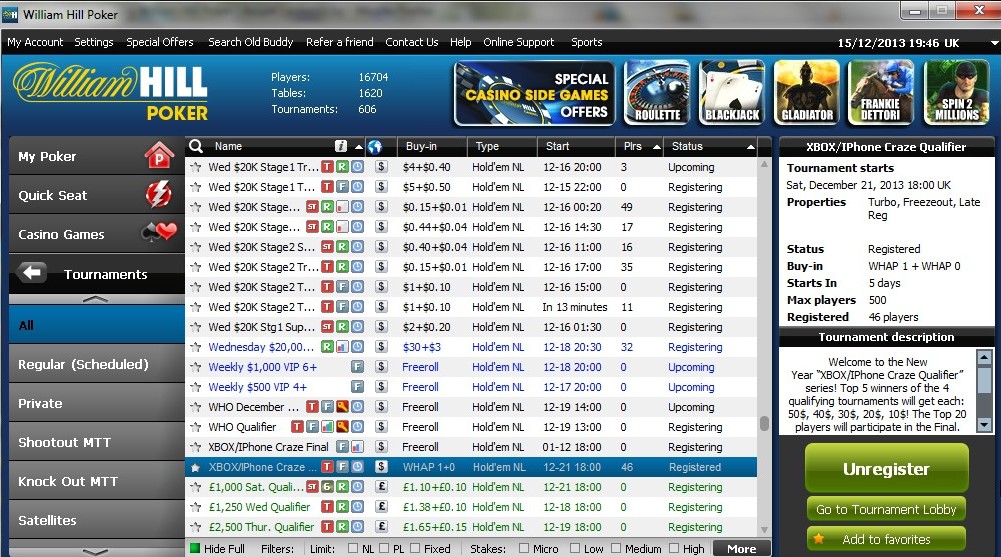Open the Roulette casino game
Screen dimensions: 1001x557
[657, 93]
